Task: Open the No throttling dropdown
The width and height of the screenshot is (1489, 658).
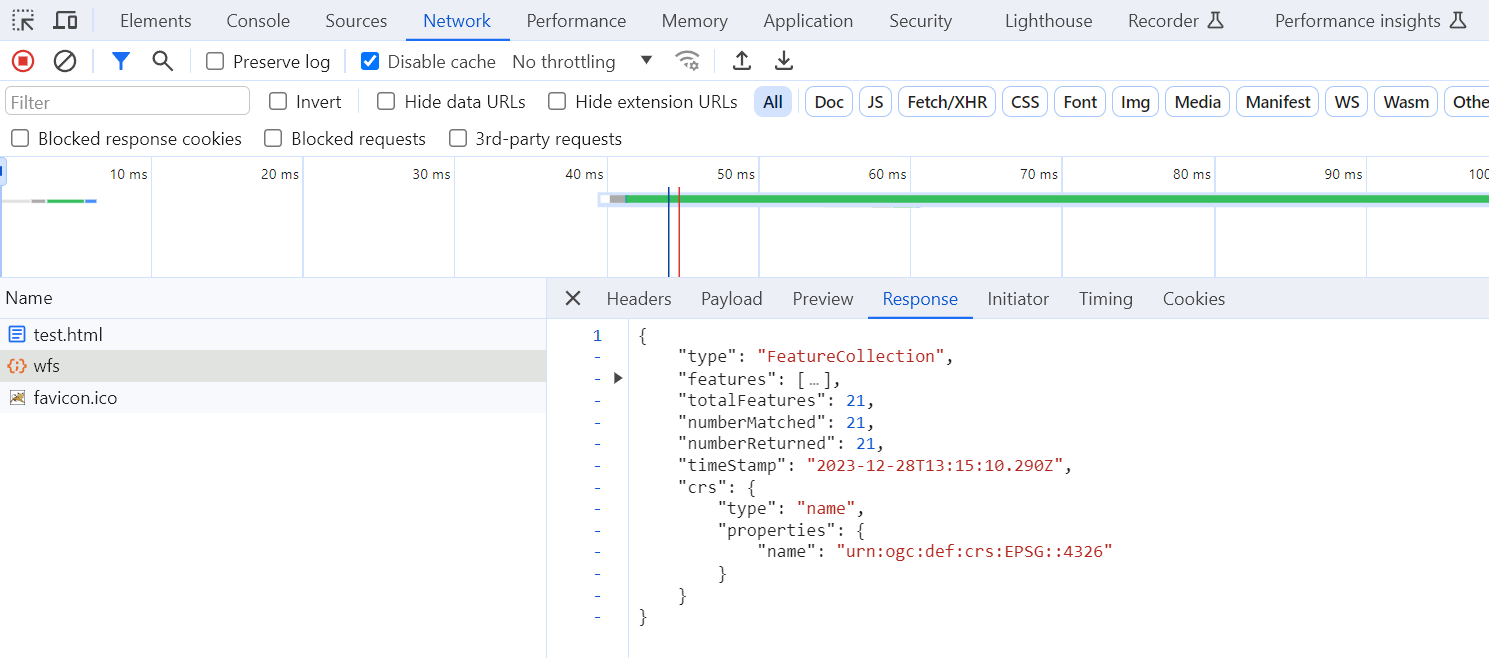Action: point(582,61)
